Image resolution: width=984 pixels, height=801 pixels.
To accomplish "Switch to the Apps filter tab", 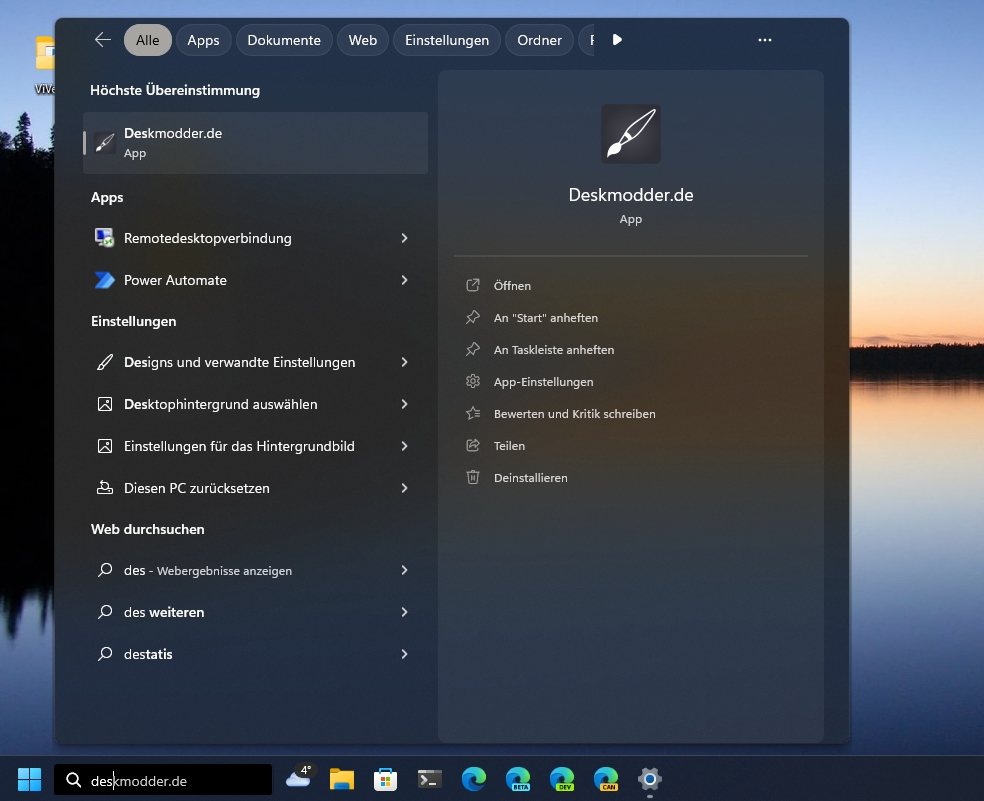I will 203,40.
